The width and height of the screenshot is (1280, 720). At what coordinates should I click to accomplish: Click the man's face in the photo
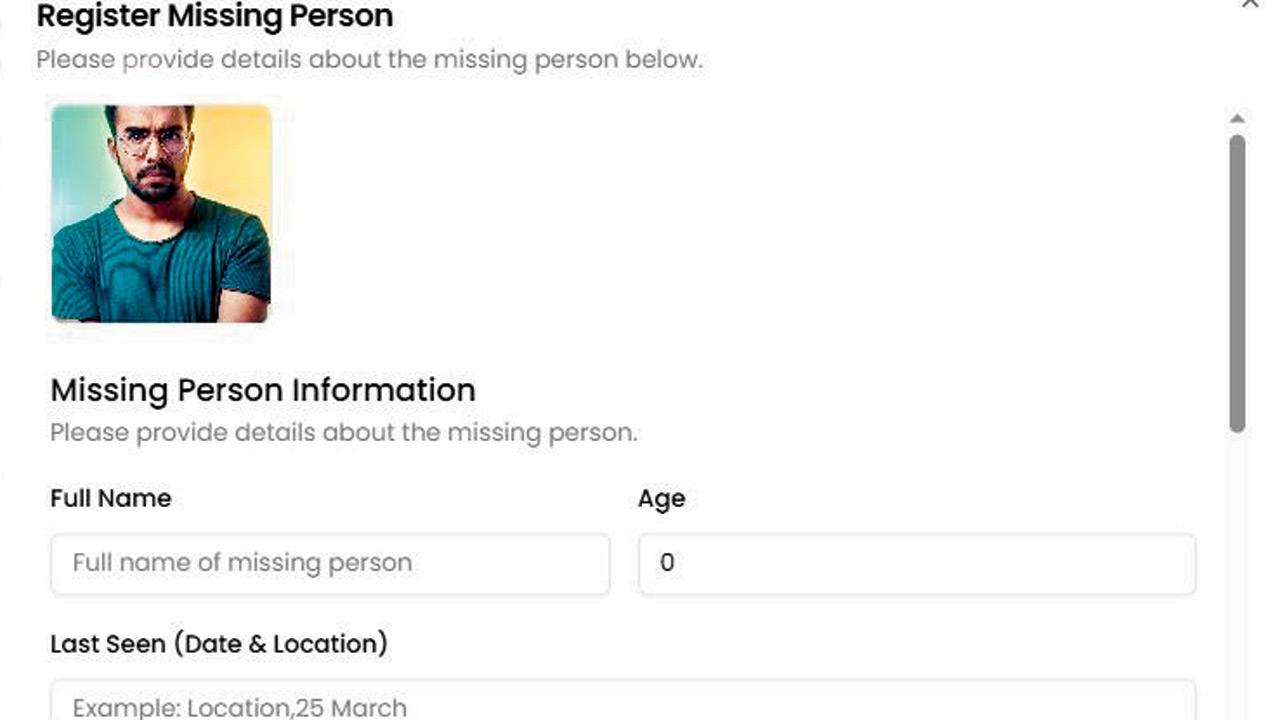click(x=153, y=153)
